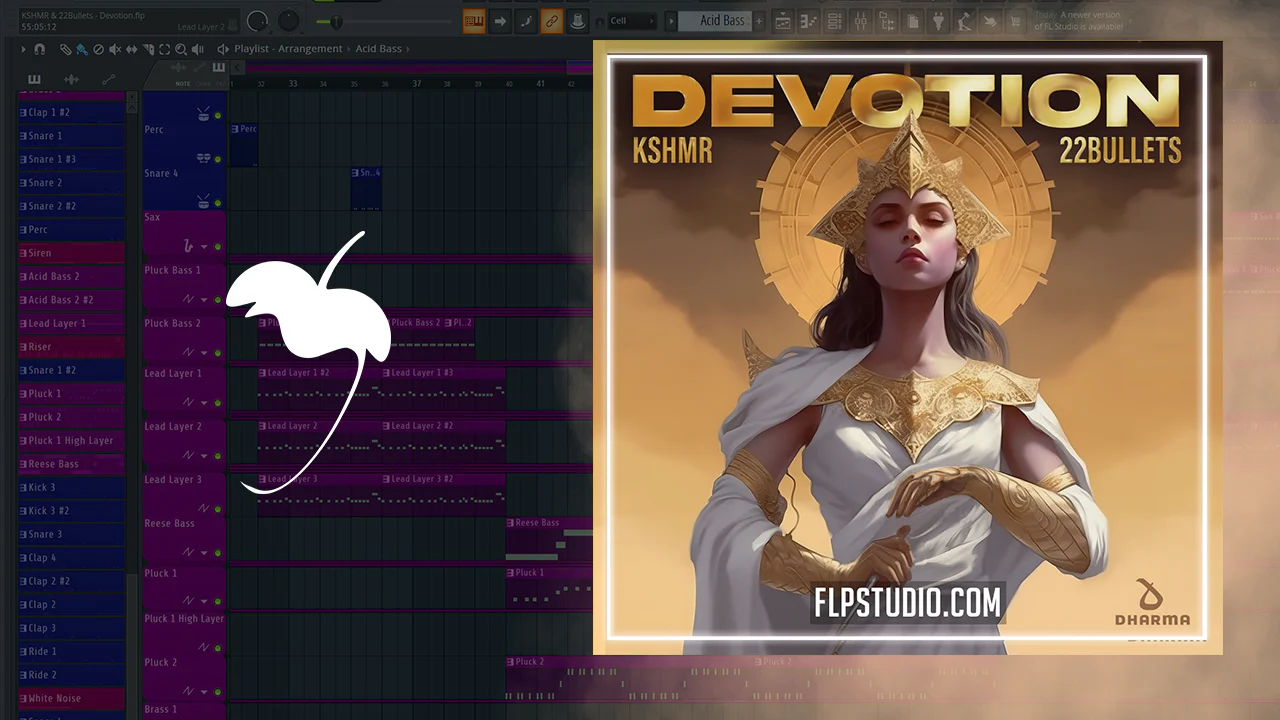Expand the Reese Bass track dropdown arrow
1280x720 pixels.
(x=205, y=552)
